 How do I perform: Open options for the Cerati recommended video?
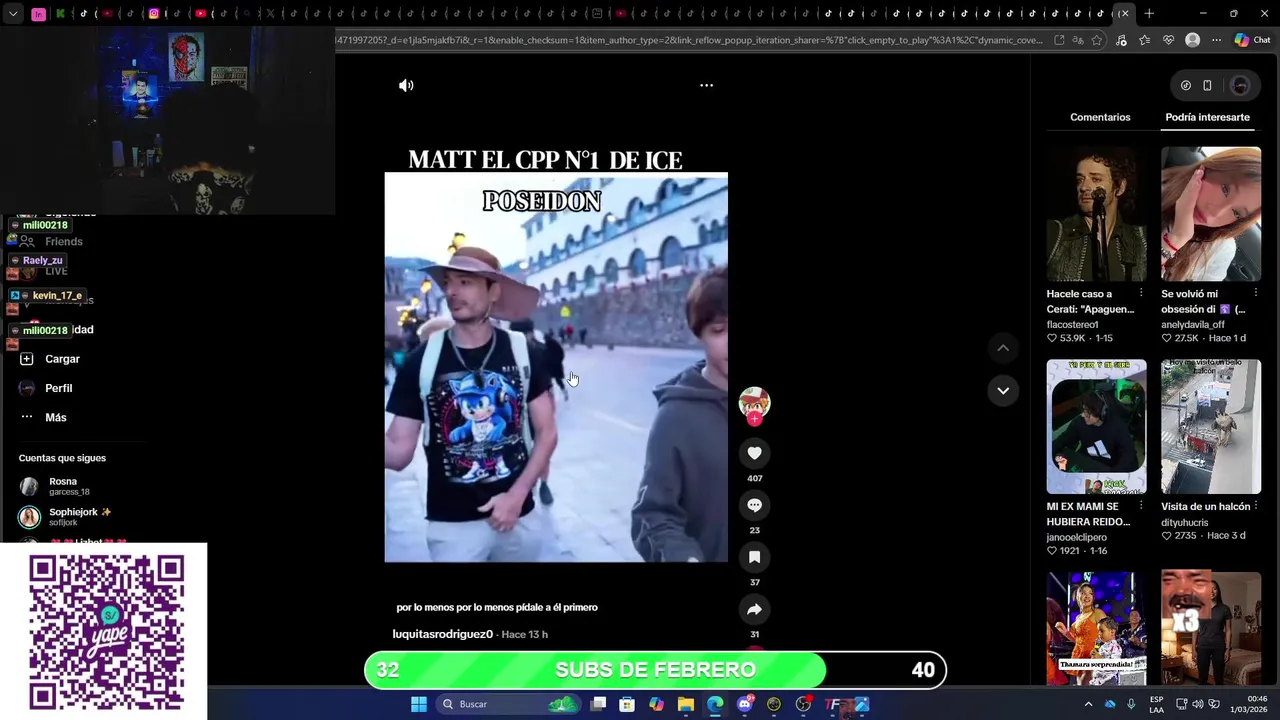coord(1141,294)
